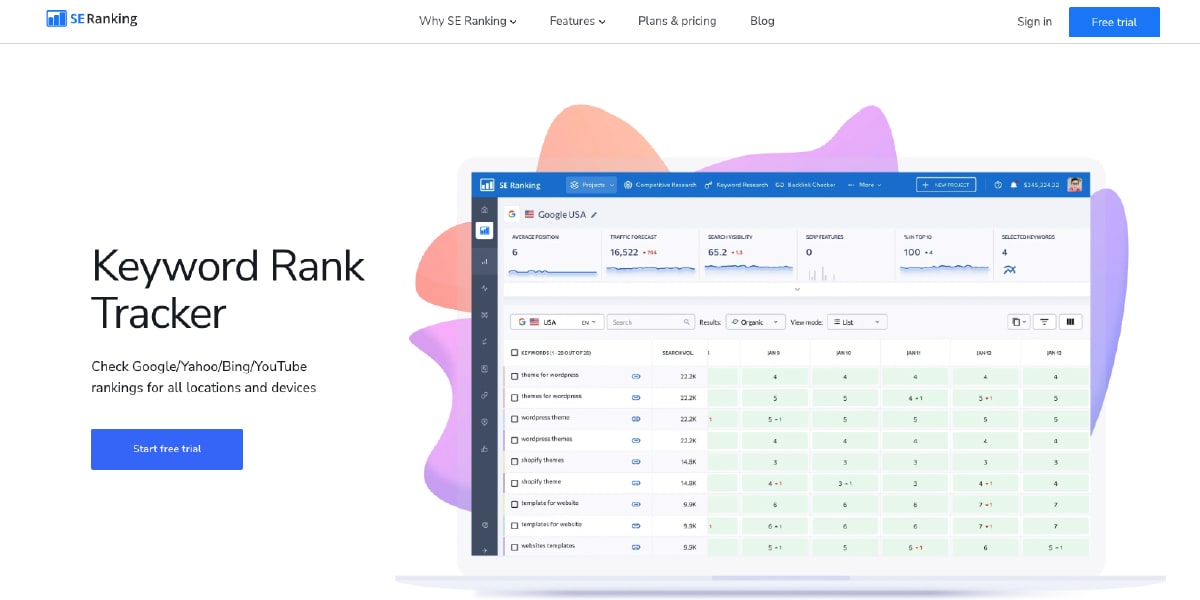Click link icon for 'shopify themes' row
1200x600 pixels.
pos(636,461)
